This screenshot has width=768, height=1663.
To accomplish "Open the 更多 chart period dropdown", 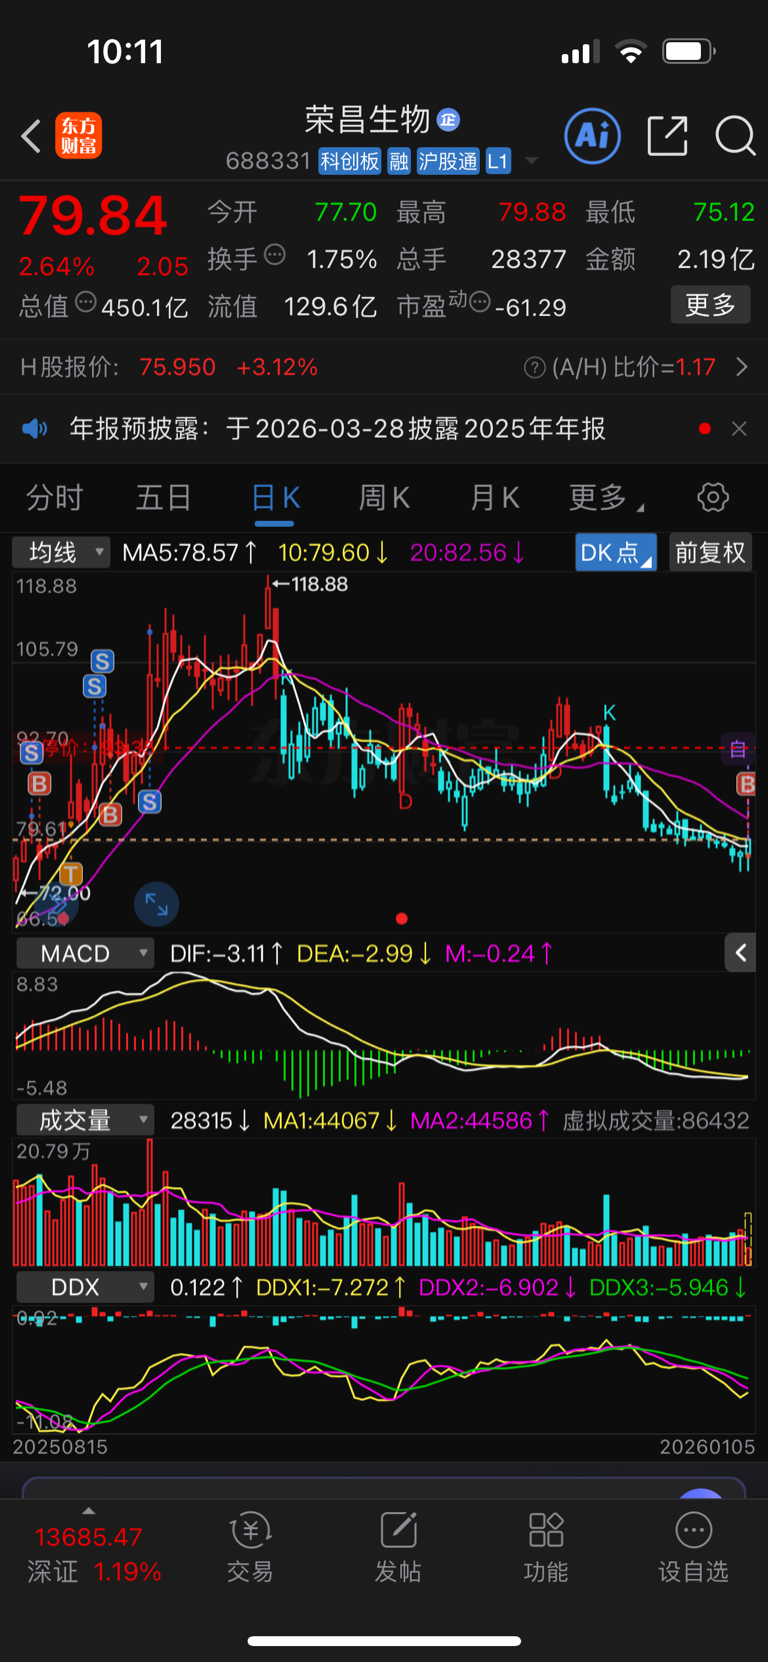I will tap(606, 497).
